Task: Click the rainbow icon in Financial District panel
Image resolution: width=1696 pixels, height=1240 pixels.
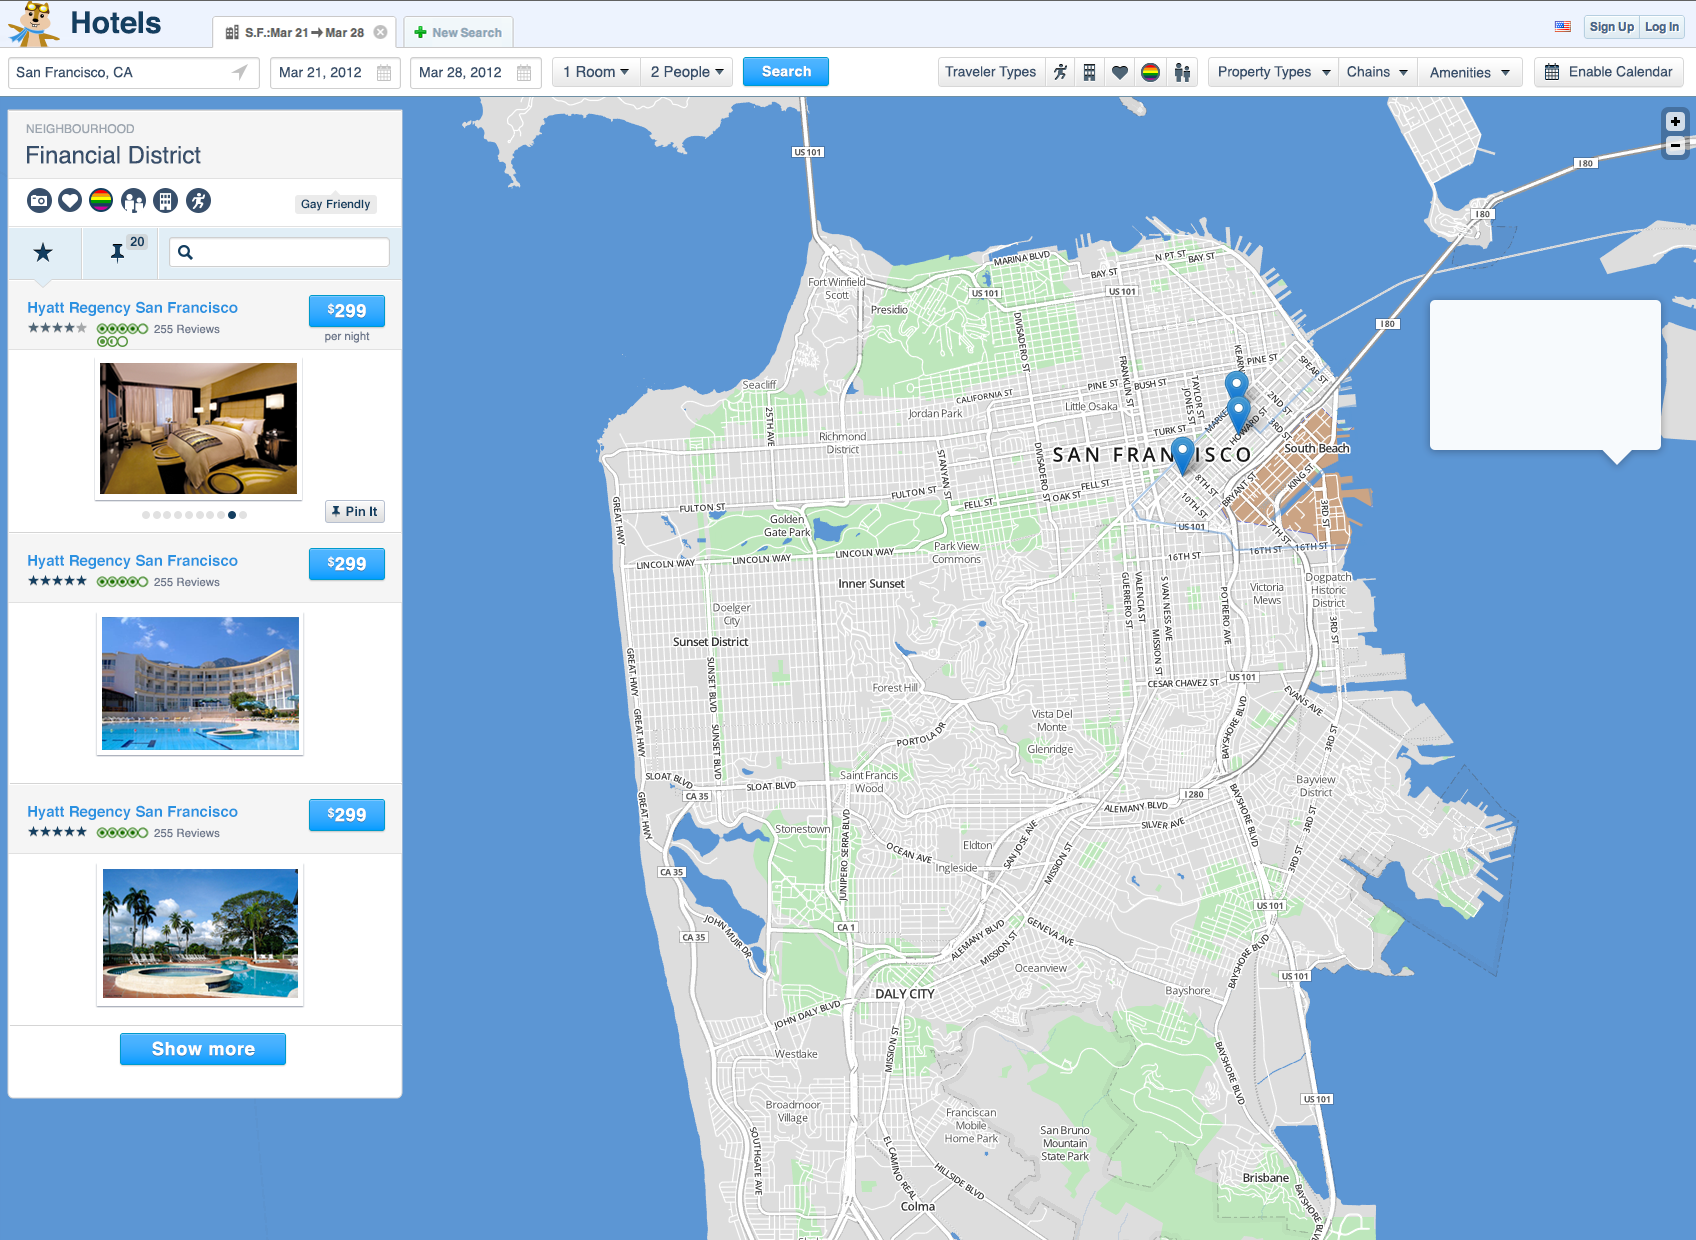Action: [x=101, y=201]
